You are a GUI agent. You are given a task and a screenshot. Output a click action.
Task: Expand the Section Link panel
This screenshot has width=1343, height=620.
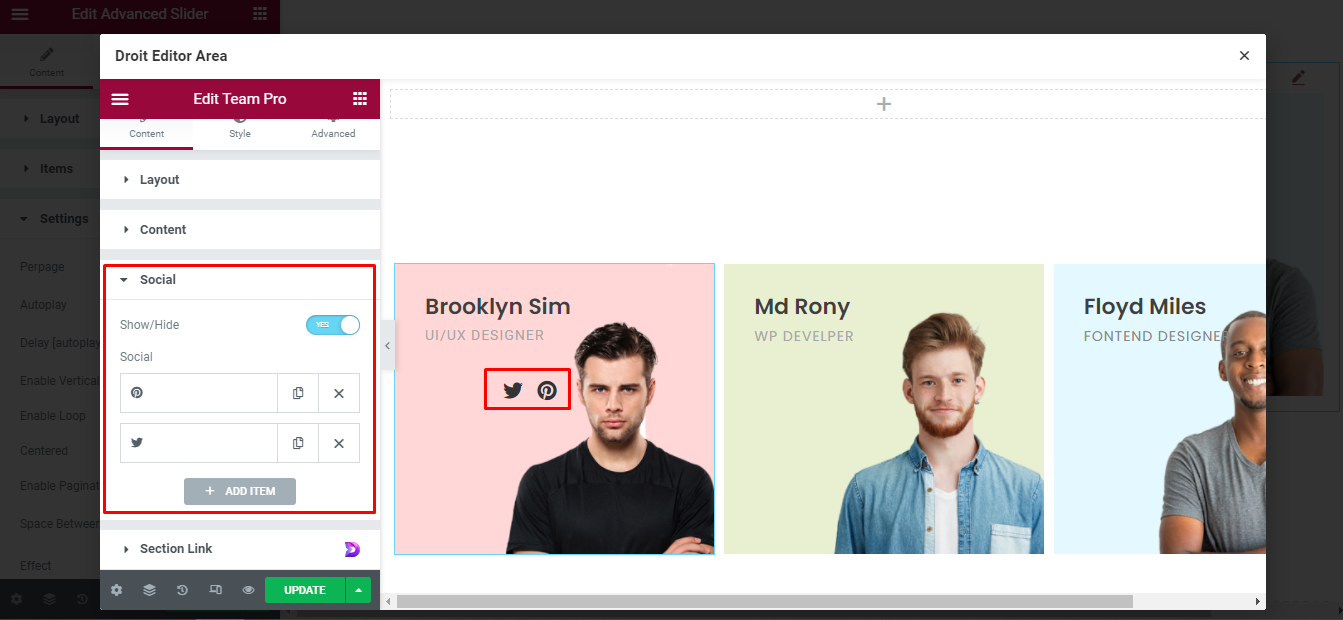pos(240,549)
